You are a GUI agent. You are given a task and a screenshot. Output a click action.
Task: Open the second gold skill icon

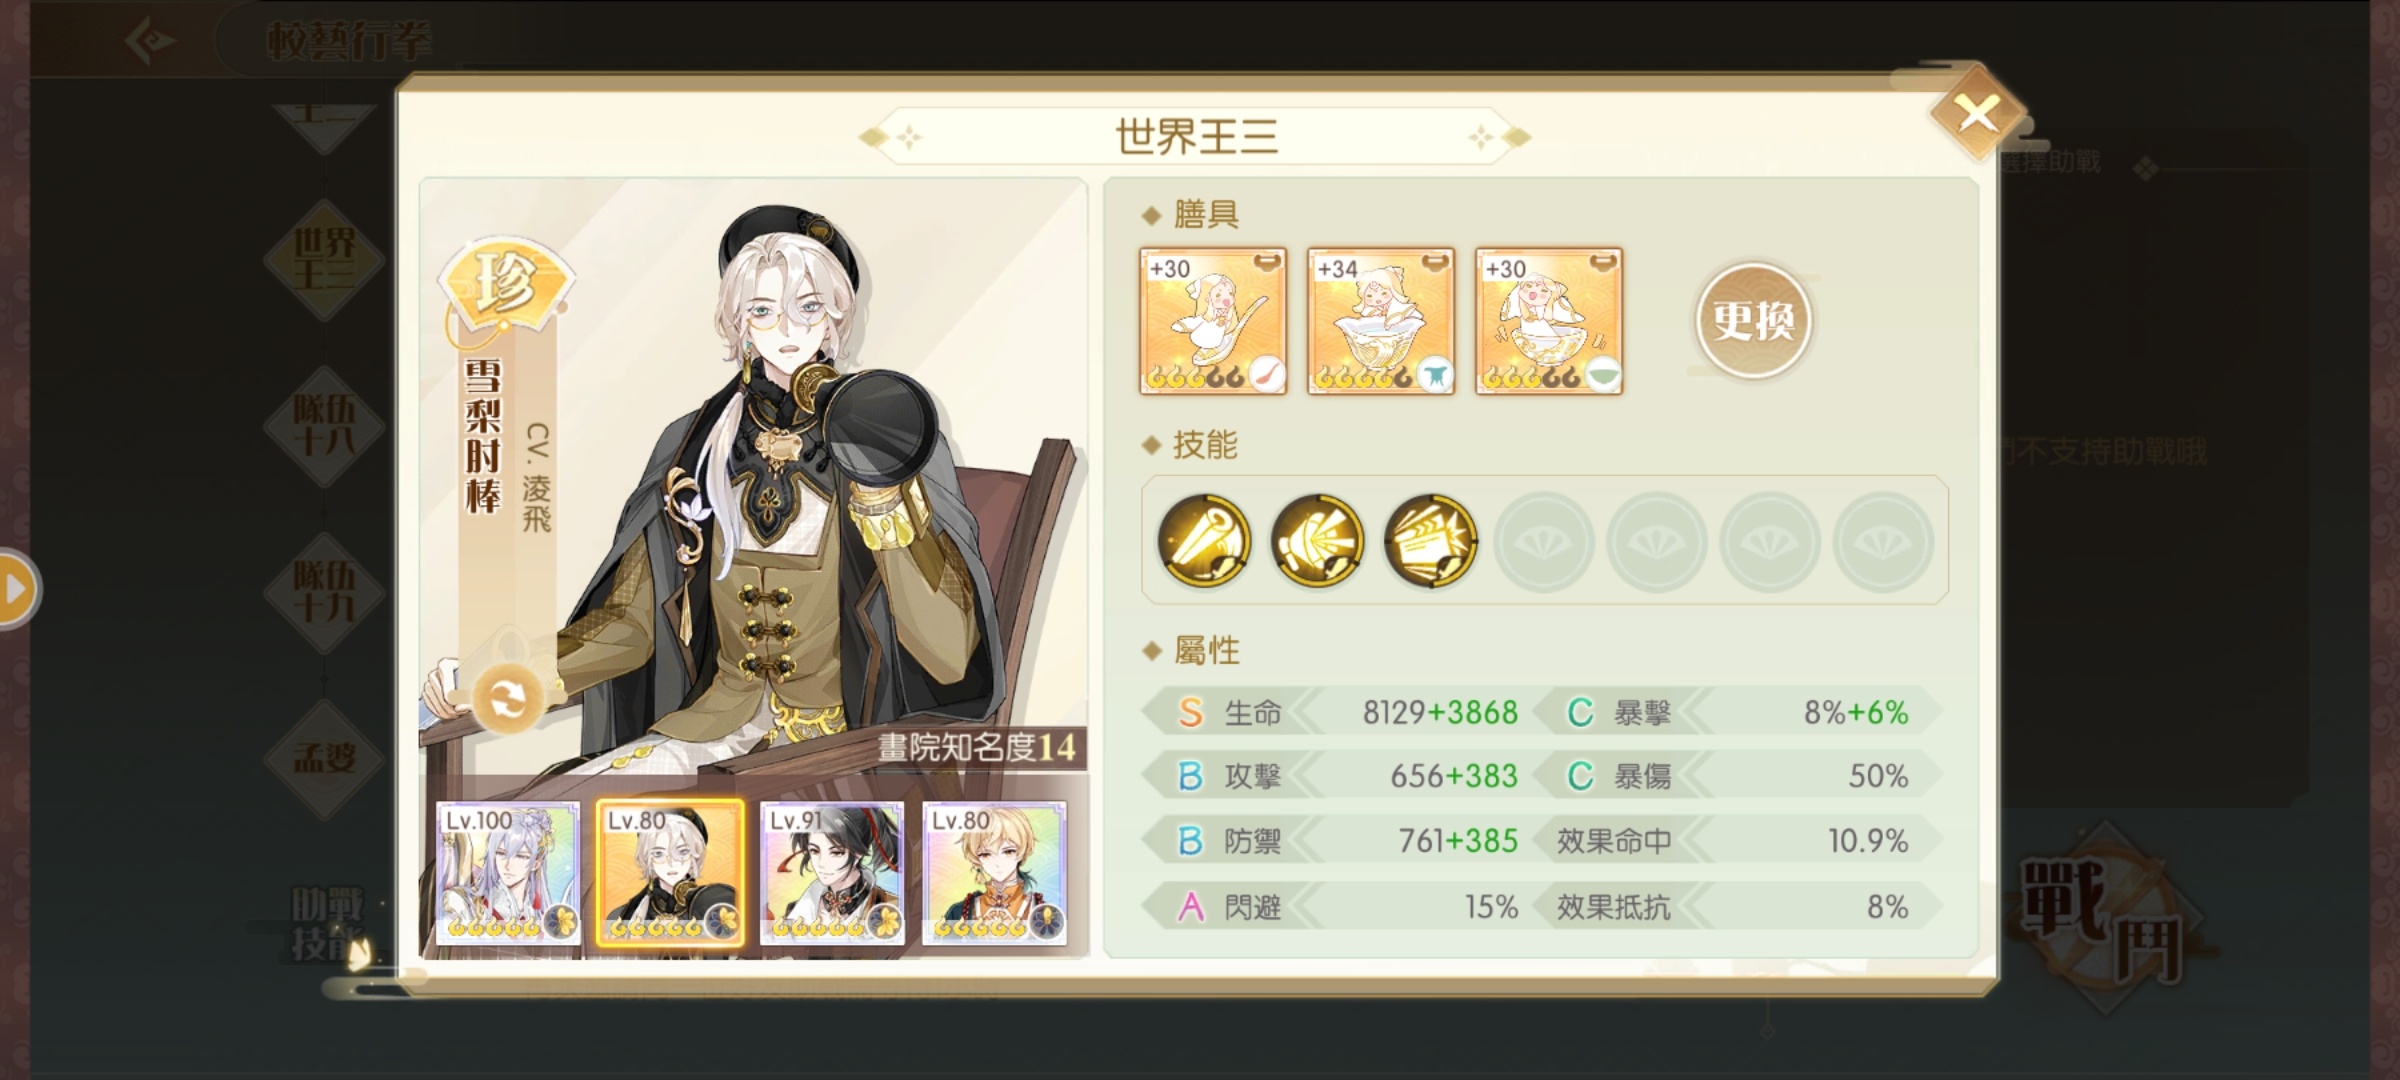[x=1317, y=541]
